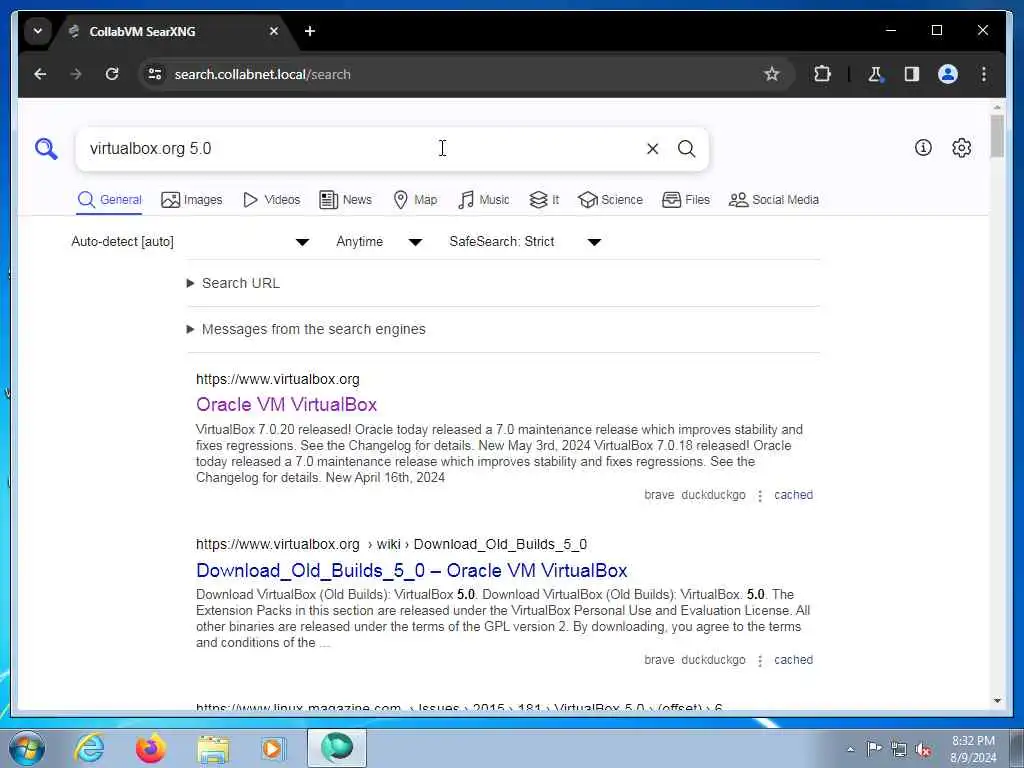Open result options dots for Download_Old_Builds_5_0
The image size is (1024, 768).
point(760,661)
